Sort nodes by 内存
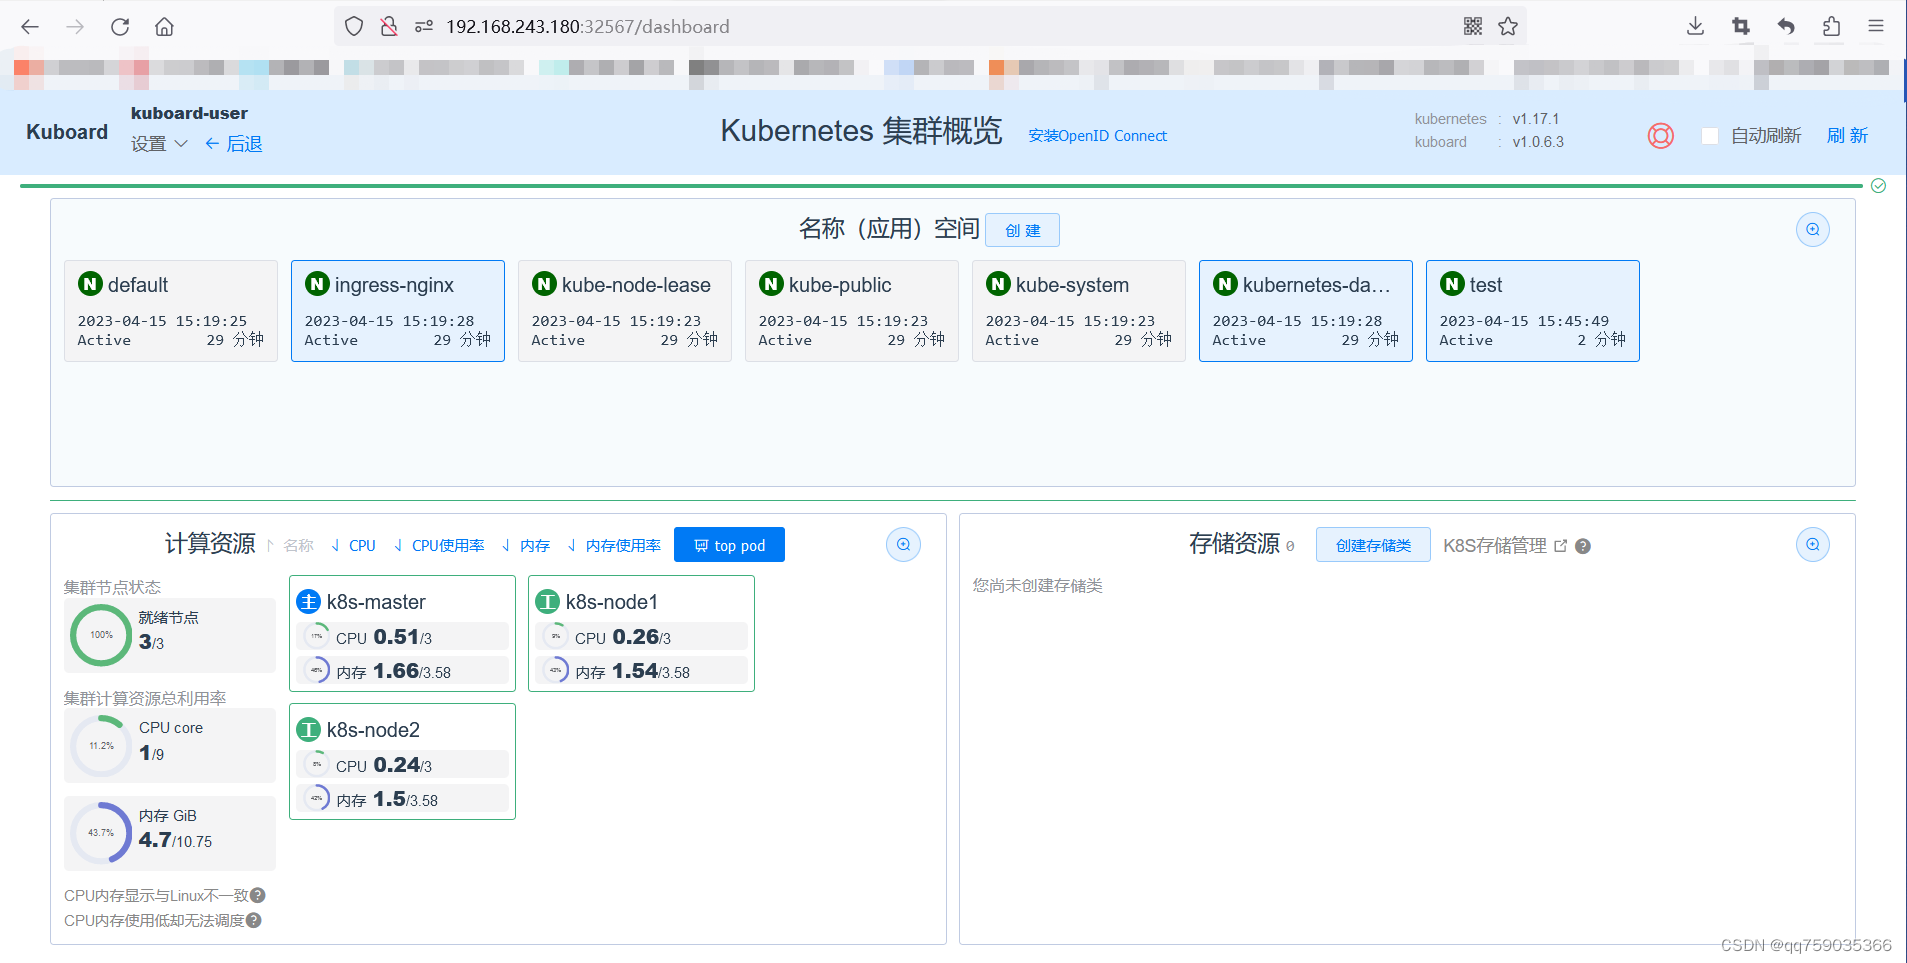The height and width of the screenshot is (963, 1907). point(526,546)
